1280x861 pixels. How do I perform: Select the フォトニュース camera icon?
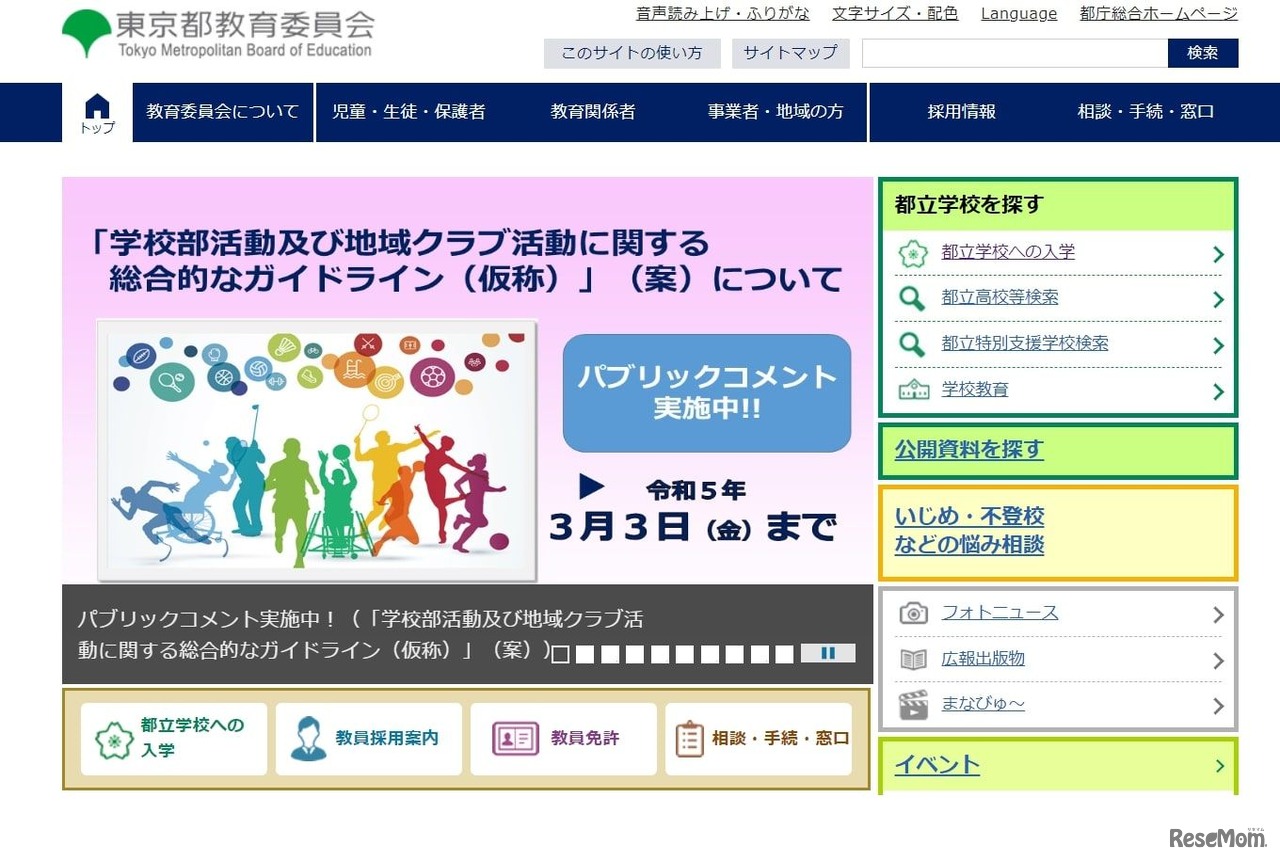point(912,612)
